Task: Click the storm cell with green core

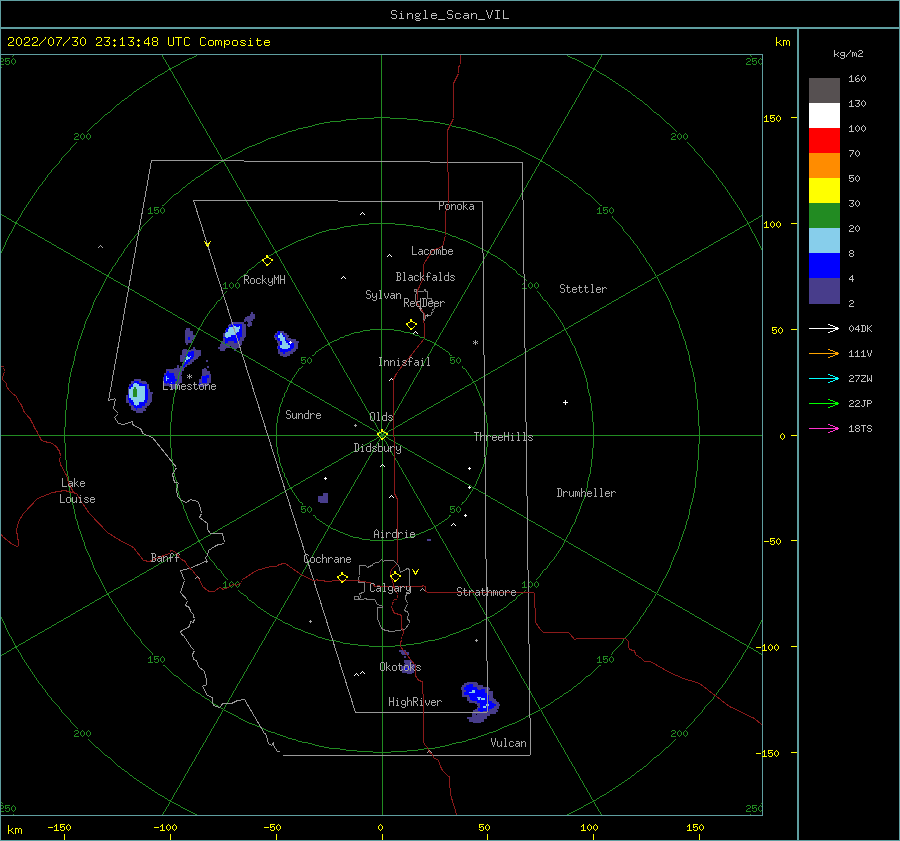Action: [x=138, y=395]
